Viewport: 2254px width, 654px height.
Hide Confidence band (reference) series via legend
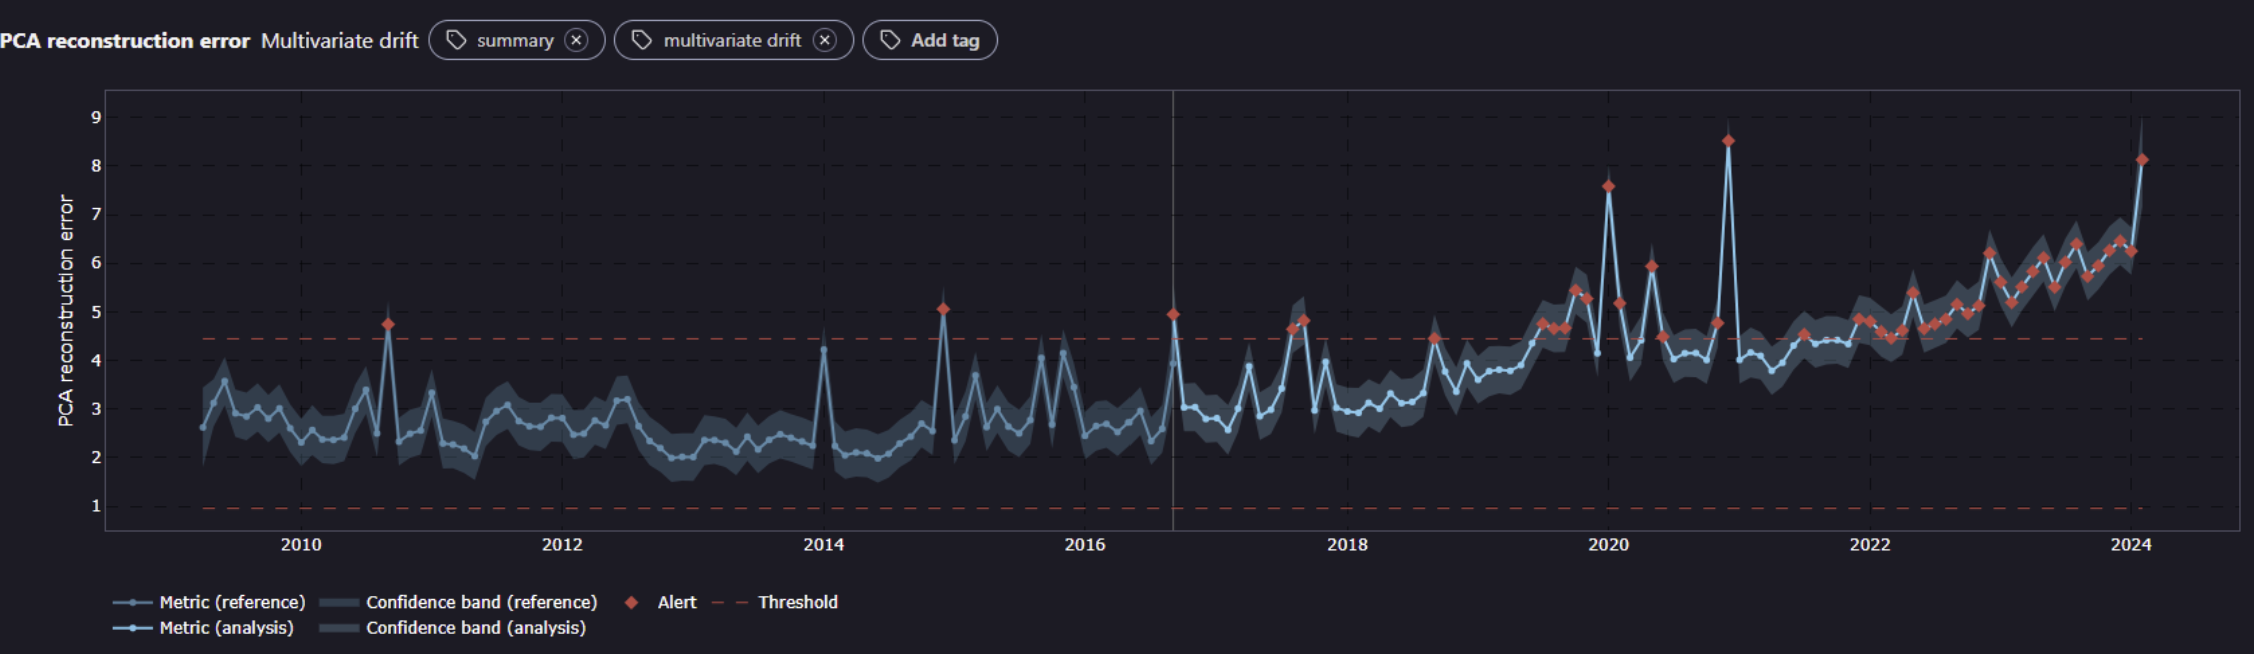[x=480, y=602]
